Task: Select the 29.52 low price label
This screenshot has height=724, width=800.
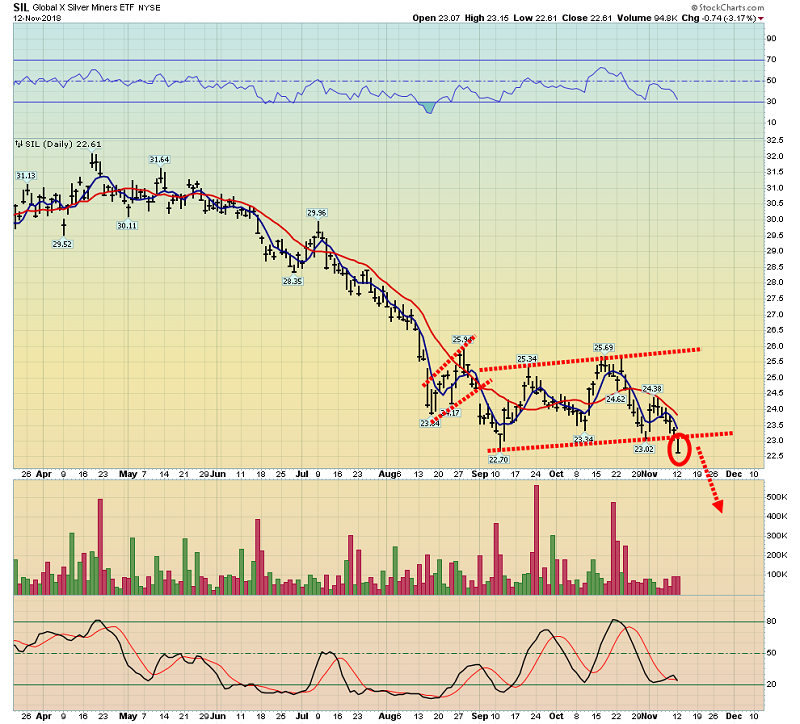Action: pos(62,244)
